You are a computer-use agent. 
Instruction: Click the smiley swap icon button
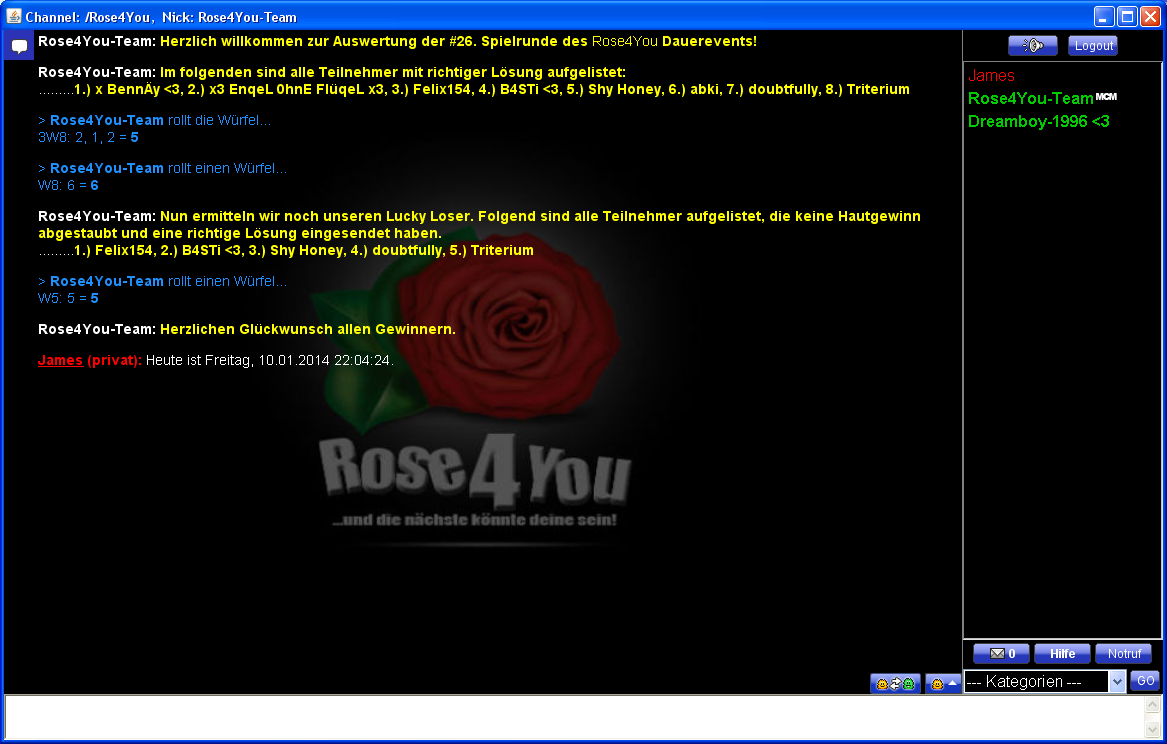pos(895,684)
